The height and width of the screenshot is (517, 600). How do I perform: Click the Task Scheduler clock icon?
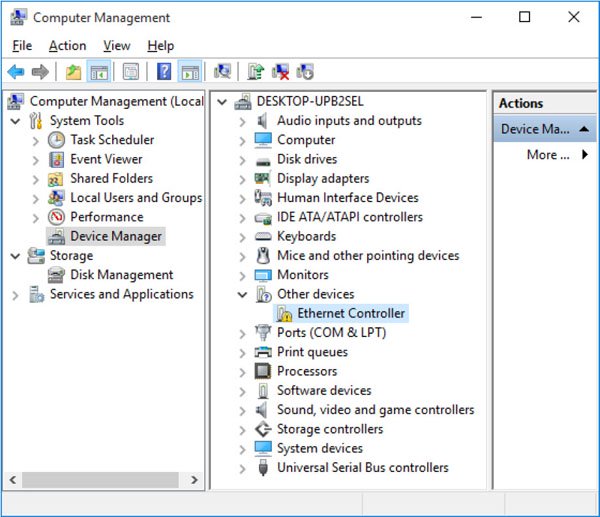click(x=57, y=140)
